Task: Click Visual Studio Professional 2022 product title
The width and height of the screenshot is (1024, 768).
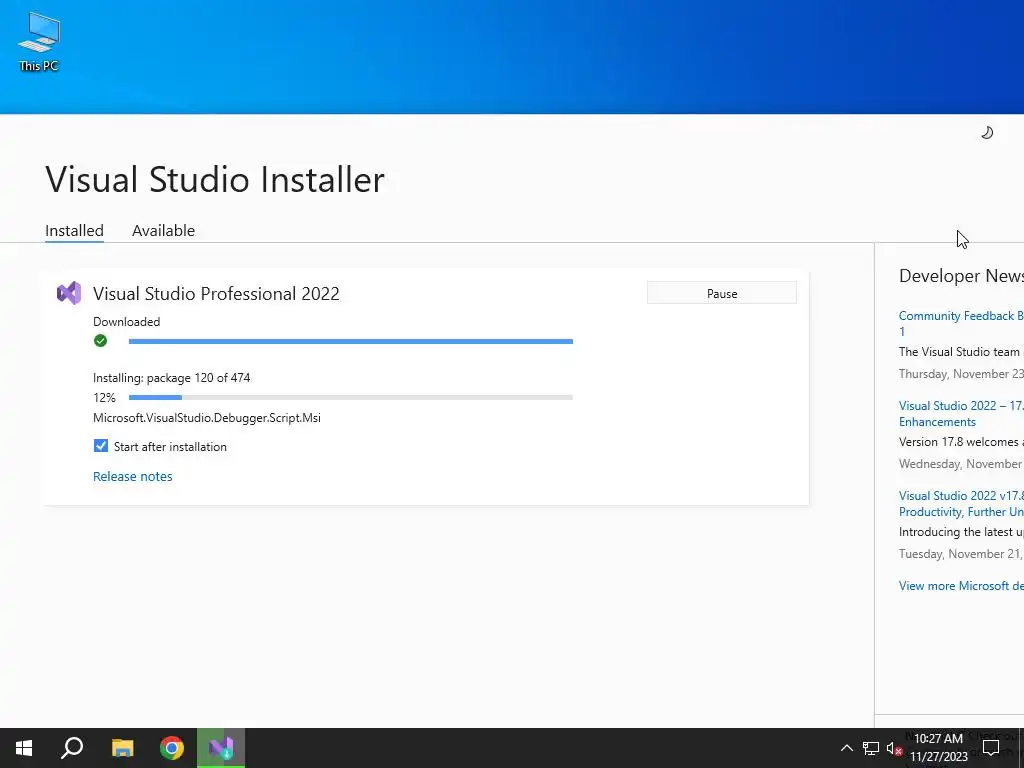Action: pos(216,293)
